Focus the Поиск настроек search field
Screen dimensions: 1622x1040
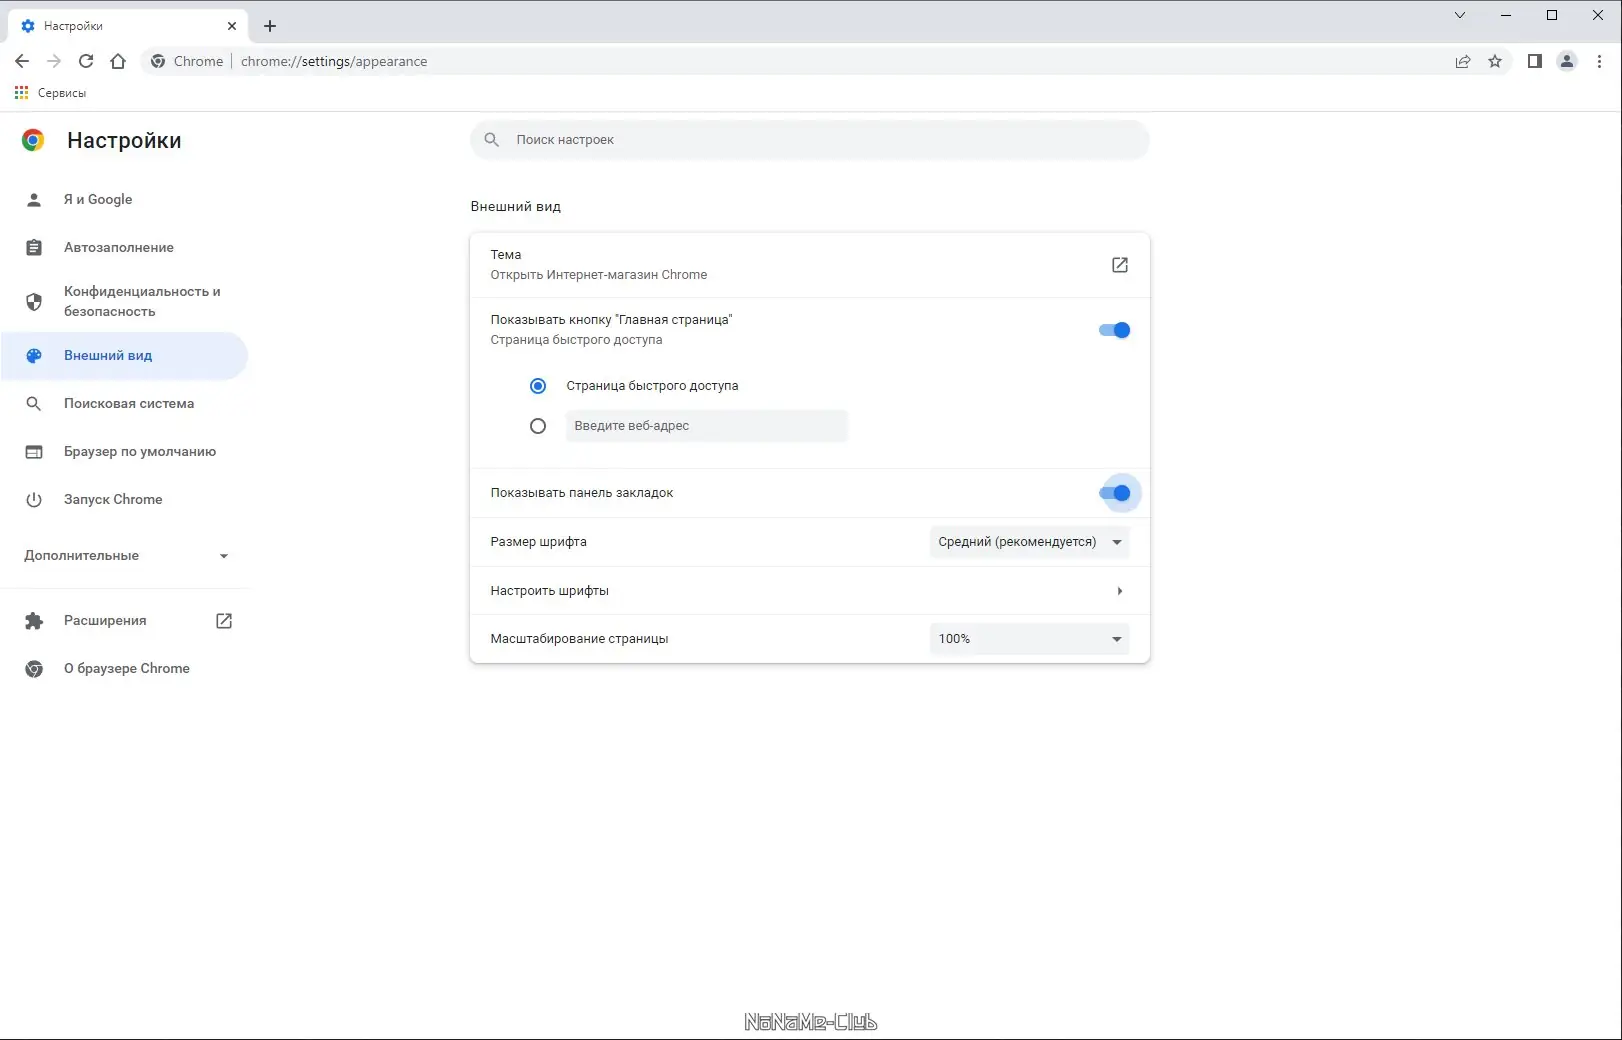810,140
